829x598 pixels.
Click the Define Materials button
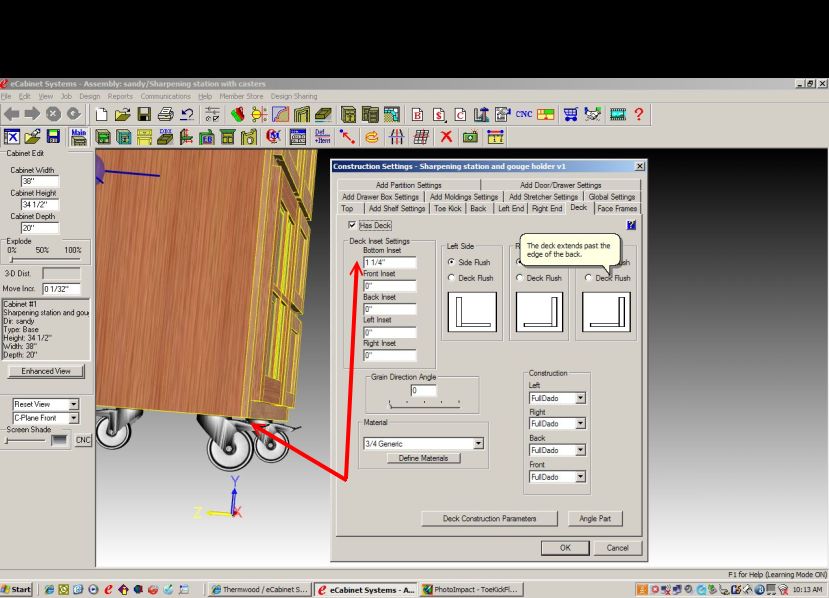[423, 458]
